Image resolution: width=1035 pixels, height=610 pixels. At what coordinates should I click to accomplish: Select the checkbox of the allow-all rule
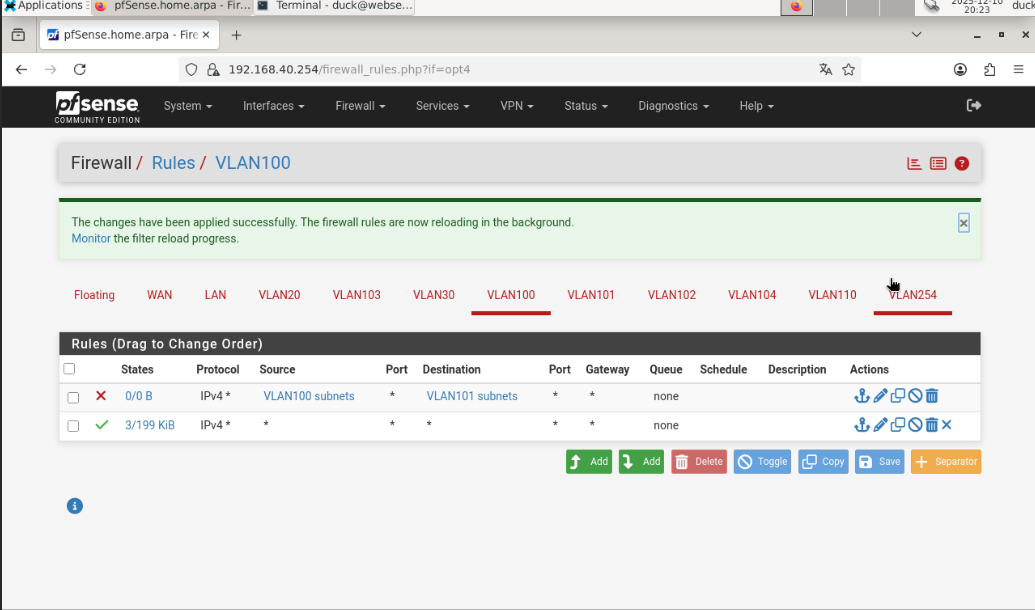click(73, 426)
